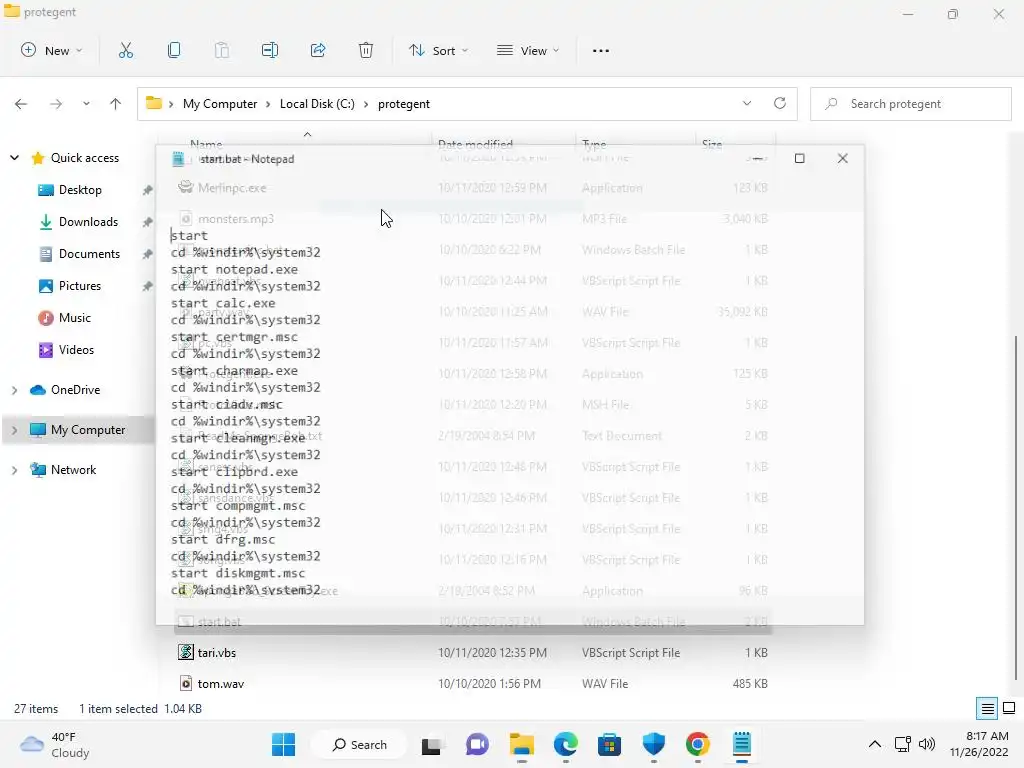1024x768 pixels.
Task: Open Task View from taskbar
Action: click(432, 744)
